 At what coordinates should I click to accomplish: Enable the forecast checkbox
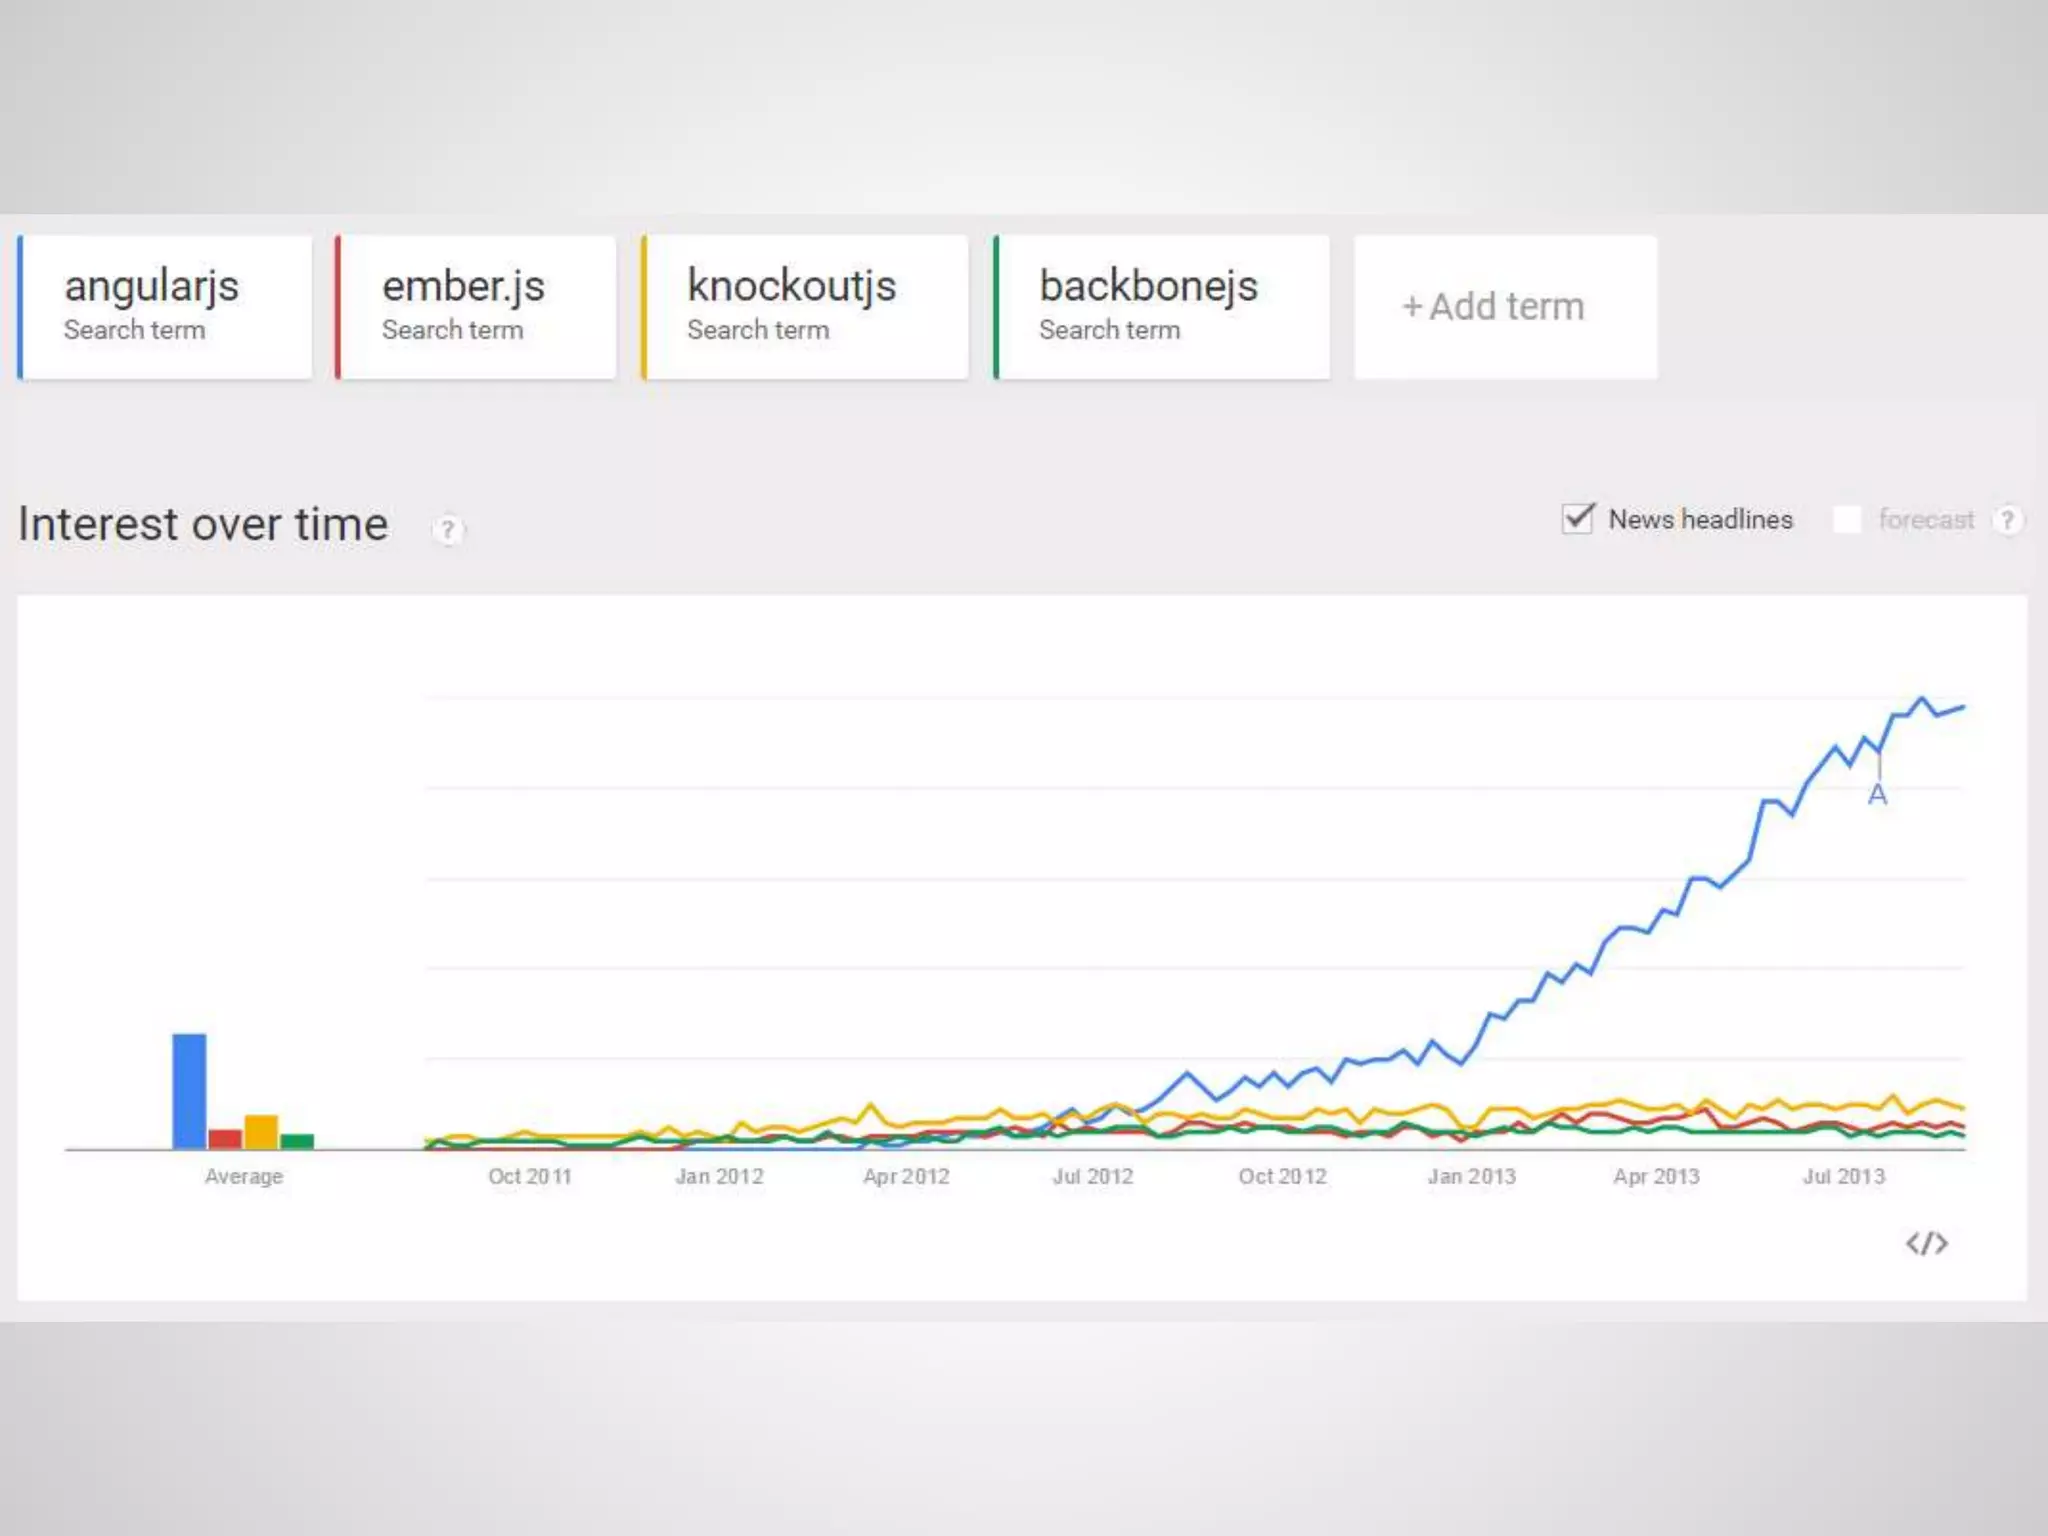[1846, 520]
